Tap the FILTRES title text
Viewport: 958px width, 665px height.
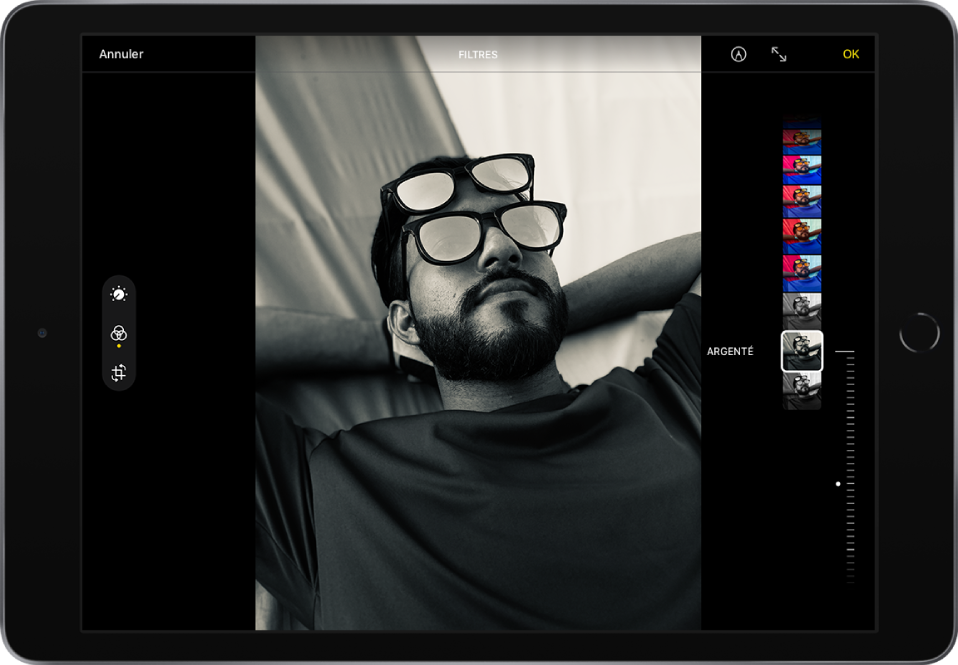pos(478,54)
